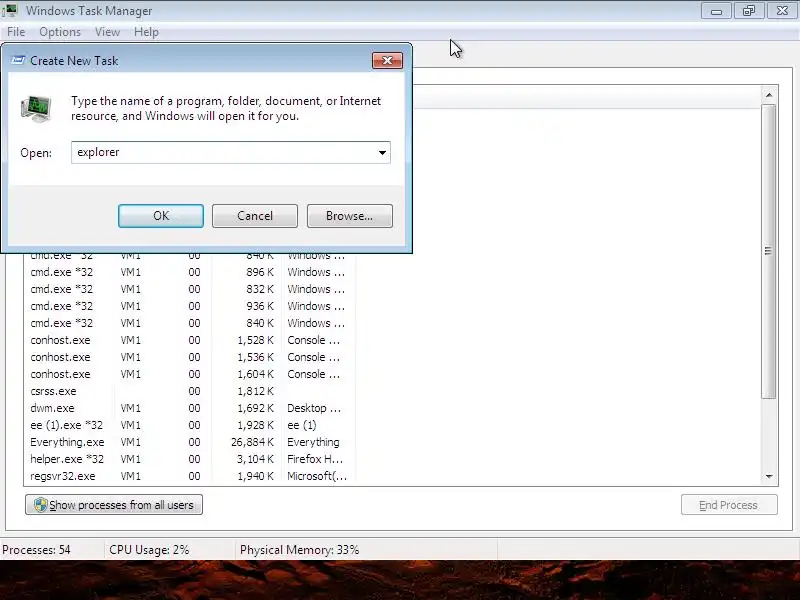Viewport: 800px width, 600px height.
Task: Open the View menu
Action: click(107, 32)
